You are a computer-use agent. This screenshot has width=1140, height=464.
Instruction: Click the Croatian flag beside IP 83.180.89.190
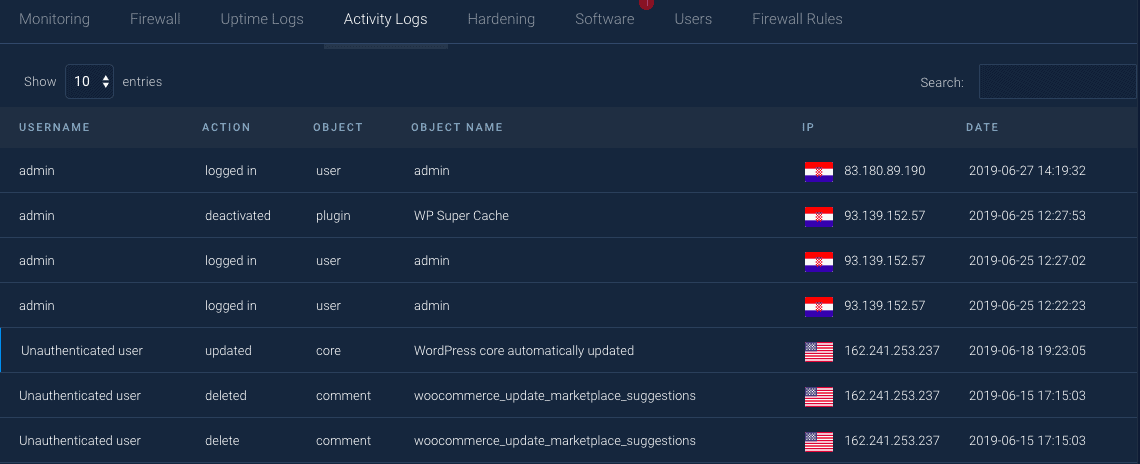click(x=819, y=171)
